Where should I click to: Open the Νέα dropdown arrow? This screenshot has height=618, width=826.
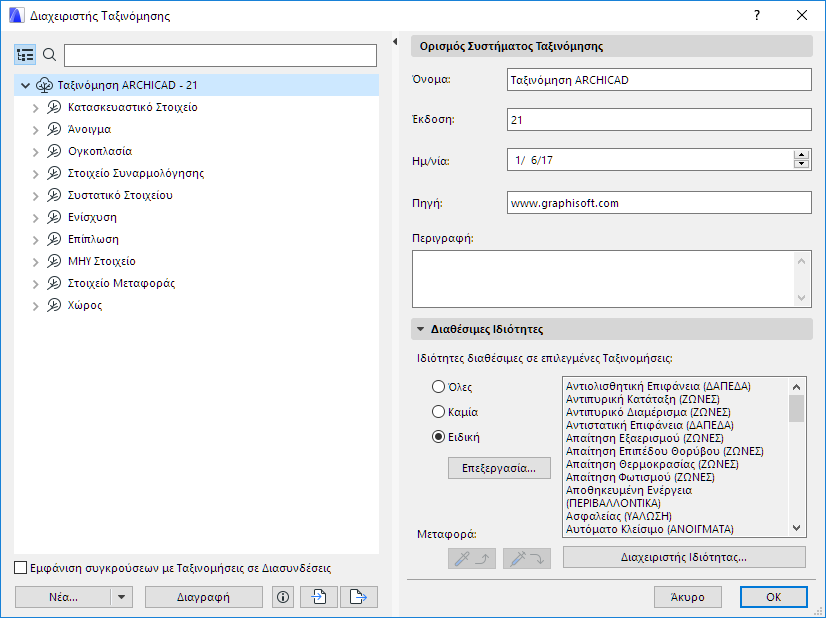[122, 597]
